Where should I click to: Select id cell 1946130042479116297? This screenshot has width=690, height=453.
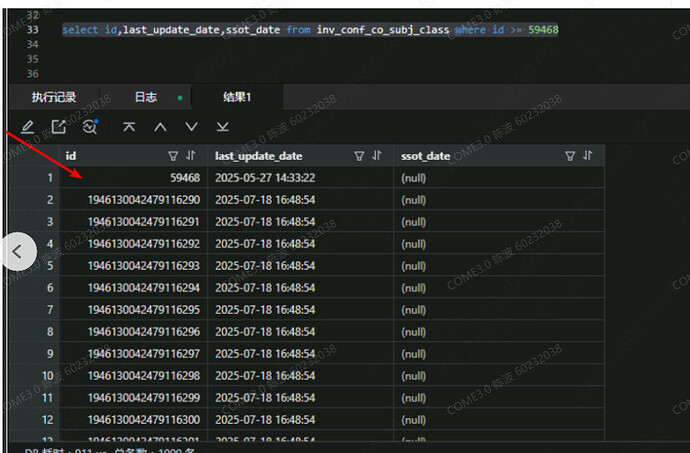pos(133,354)
